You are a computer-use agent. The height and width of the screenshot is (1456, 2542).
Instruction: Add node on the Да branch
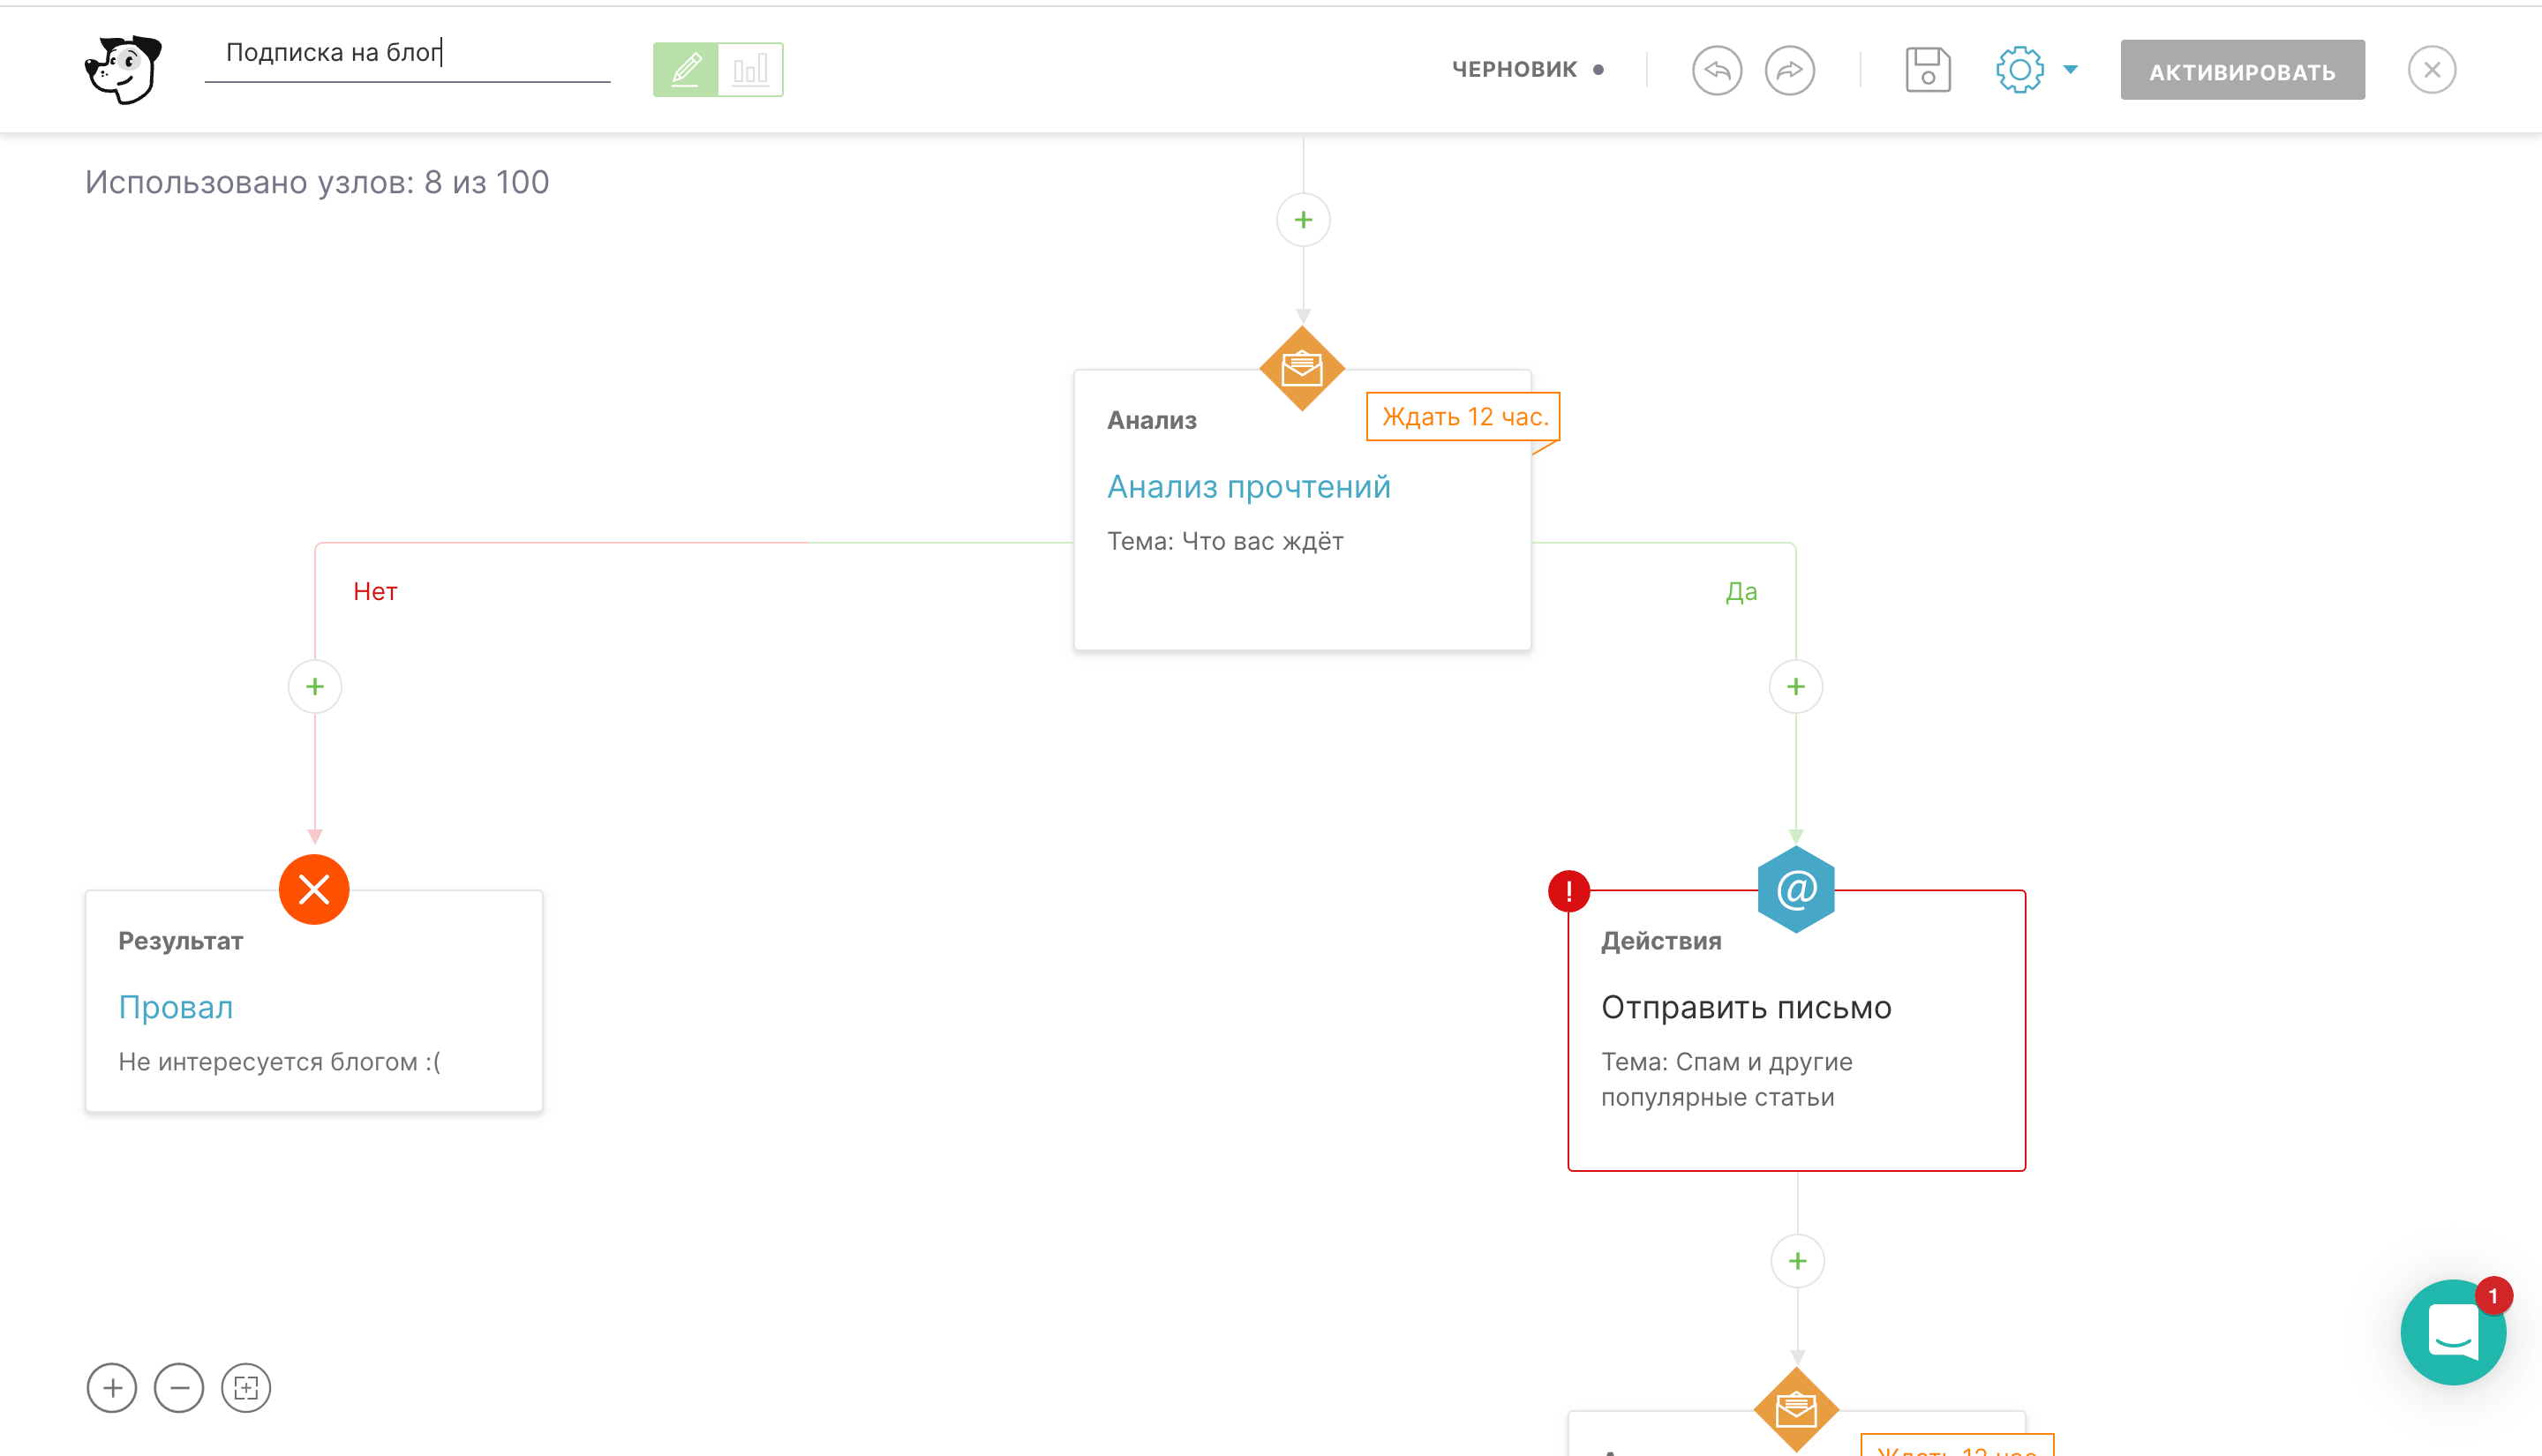(1795, 687)
